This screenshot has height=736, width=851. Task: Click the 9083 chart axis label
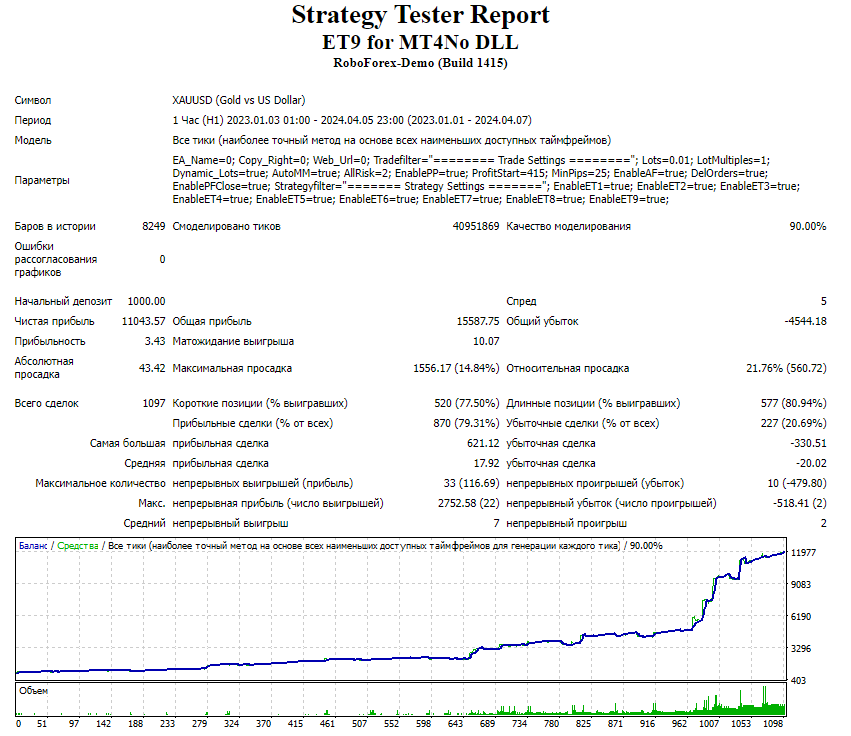[x=801, y=585]
